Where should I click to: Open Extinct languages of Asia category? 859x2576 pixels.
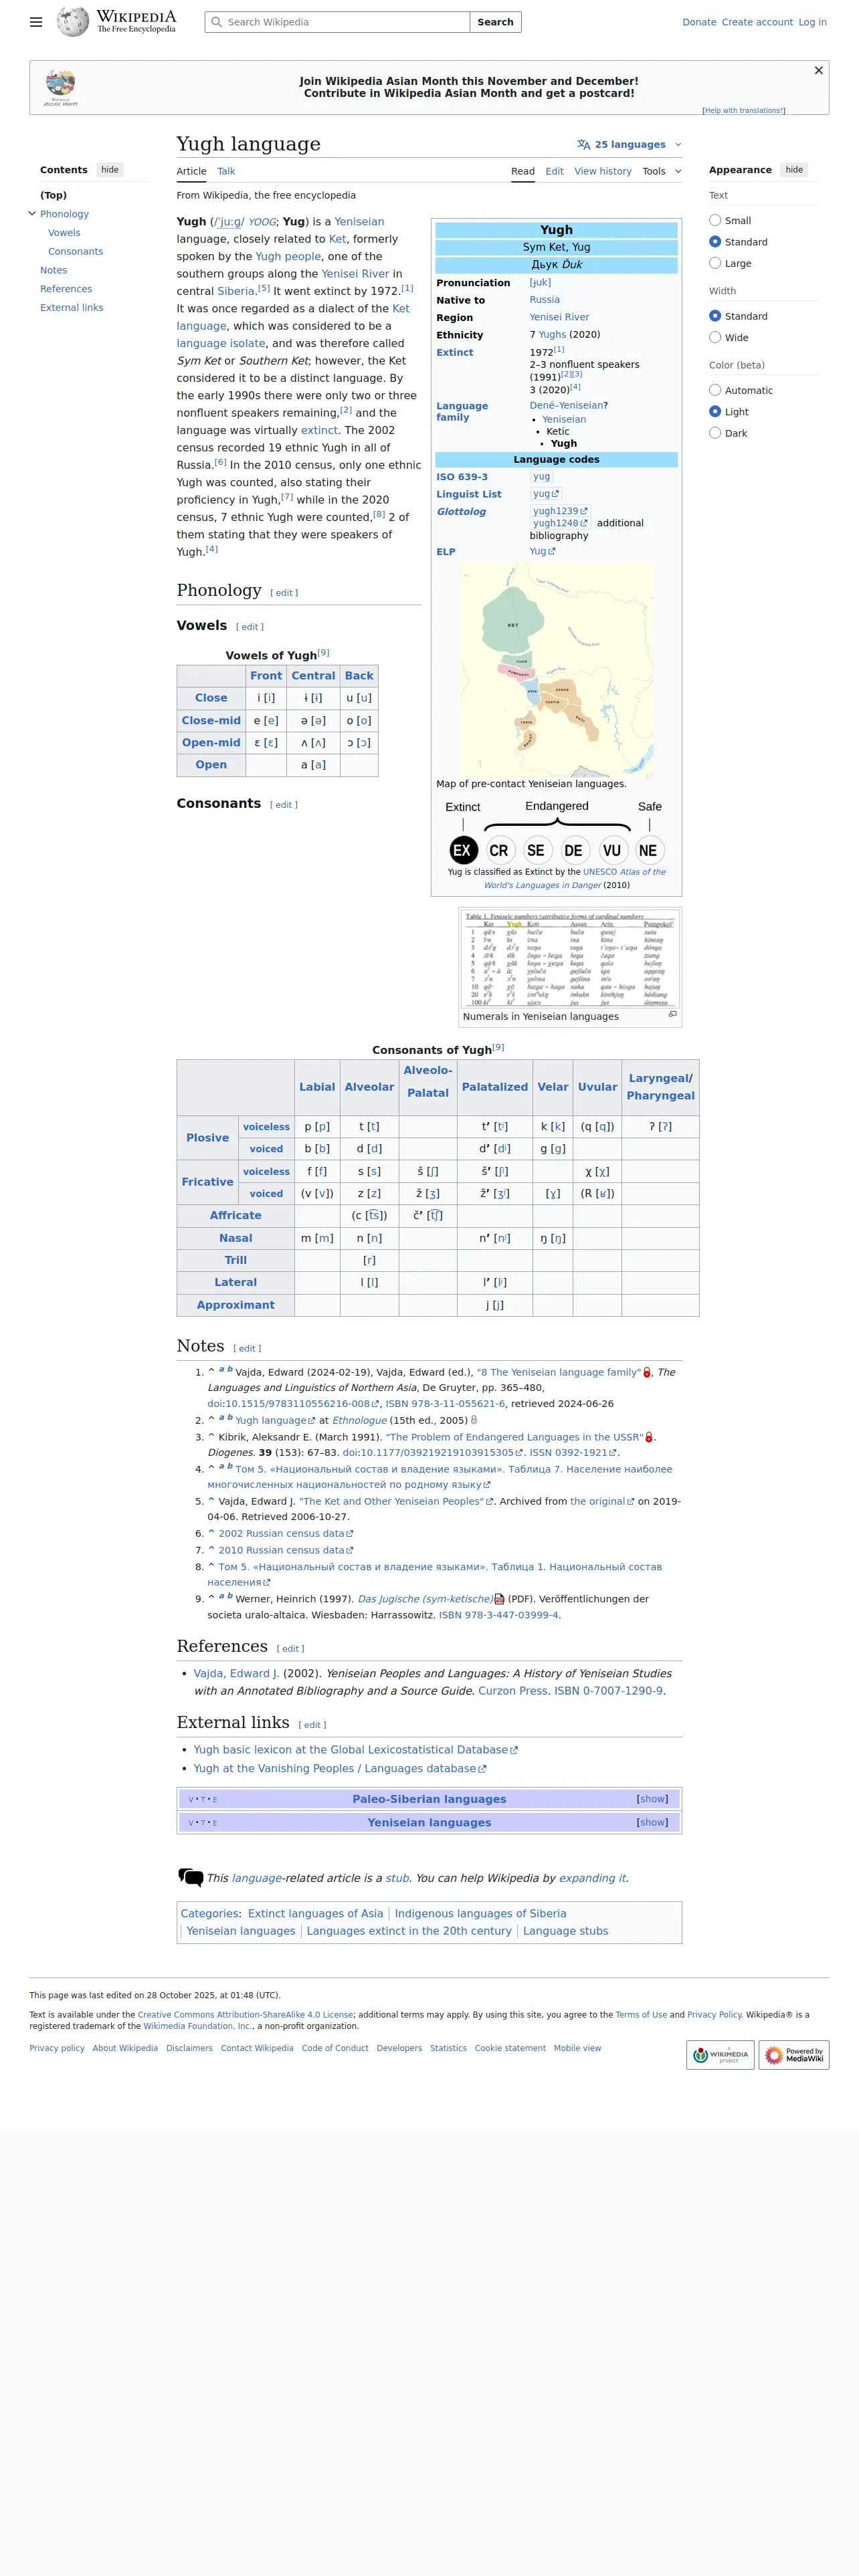point(316,1913)
